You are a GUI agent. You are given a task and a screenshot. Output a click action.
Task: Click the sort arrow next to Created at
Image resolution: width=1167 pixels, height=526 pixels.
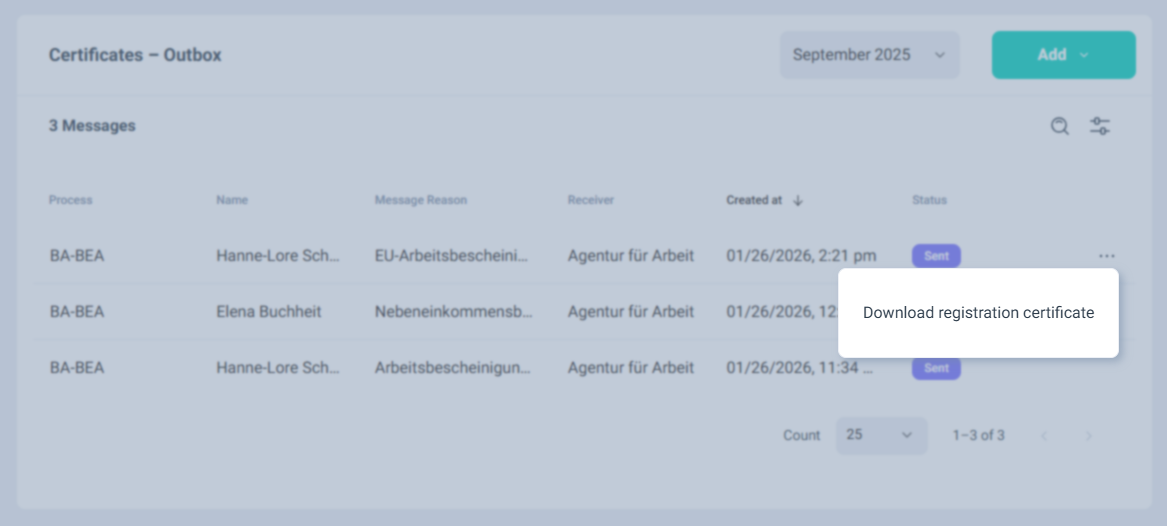[x=798, y=200]
